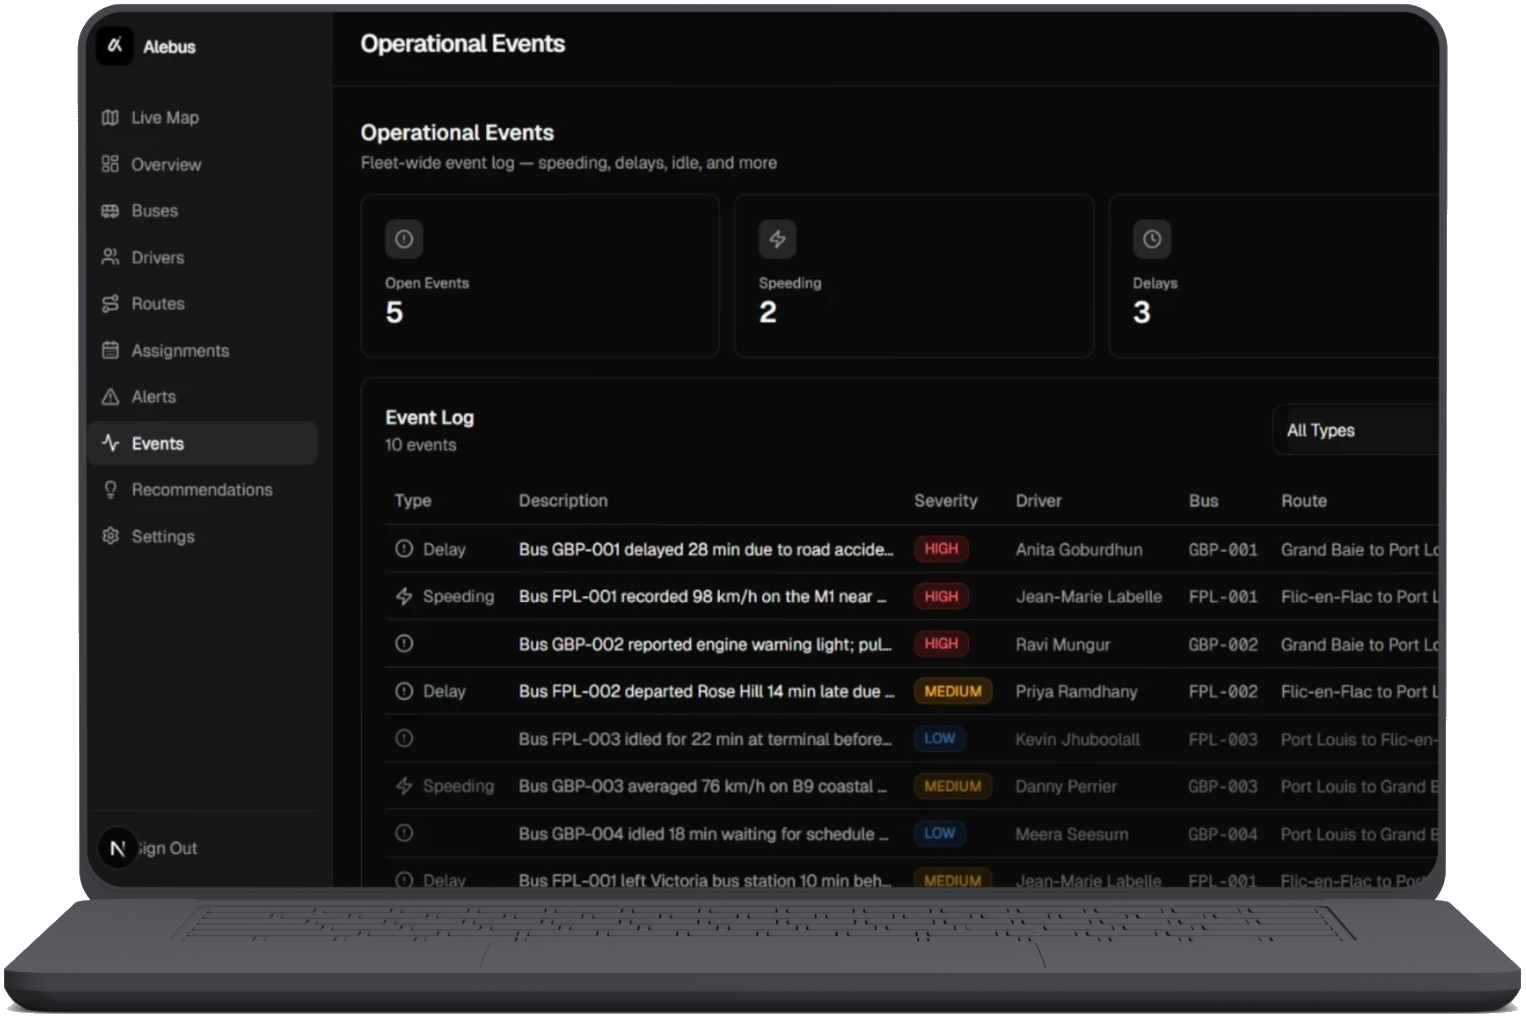Click HIGH badge in GBP-001 row

click(941, 549)
